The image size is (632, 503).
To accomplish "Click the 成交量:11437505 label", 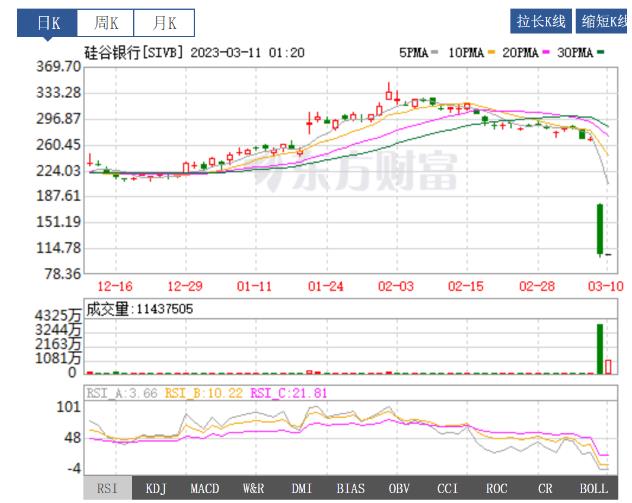I will [139, 309].
